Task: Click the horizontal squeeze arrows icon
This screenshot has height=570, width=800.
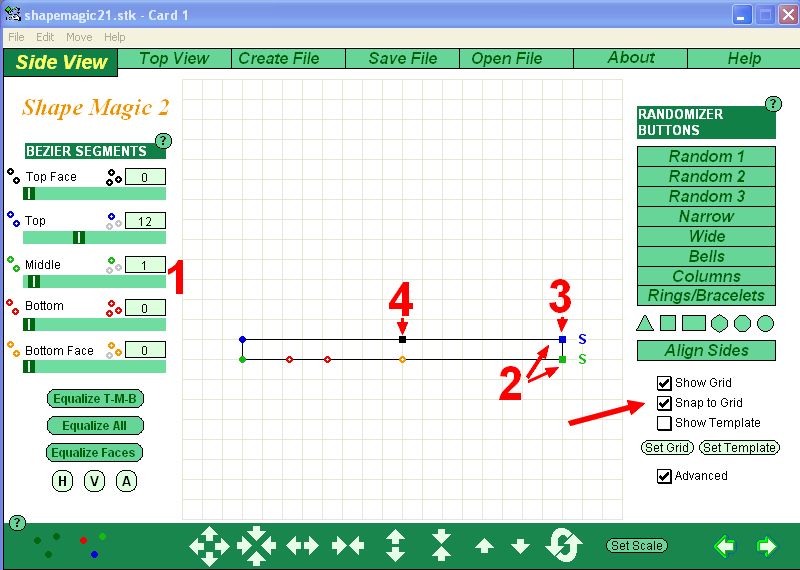Action: point(348,546)
